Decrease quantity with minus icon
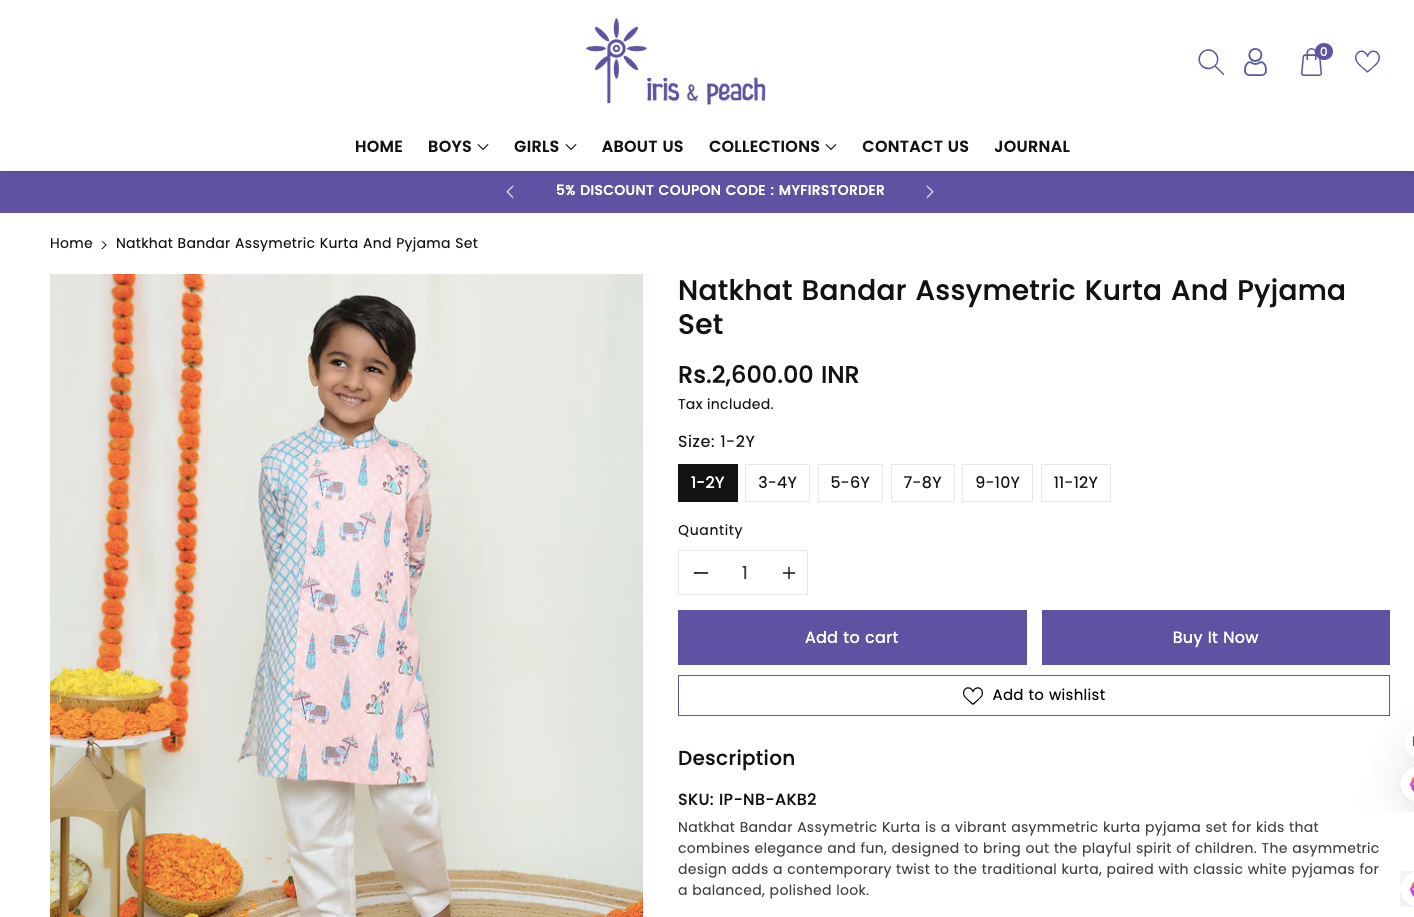Viewport: 1414px width, 917px height. point(701,573)
